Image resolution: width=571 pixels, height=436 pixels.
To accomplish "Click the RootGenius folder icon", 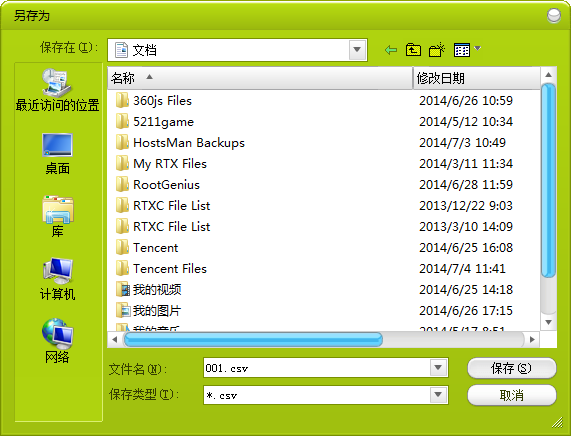I will click(x=122, y=184).
